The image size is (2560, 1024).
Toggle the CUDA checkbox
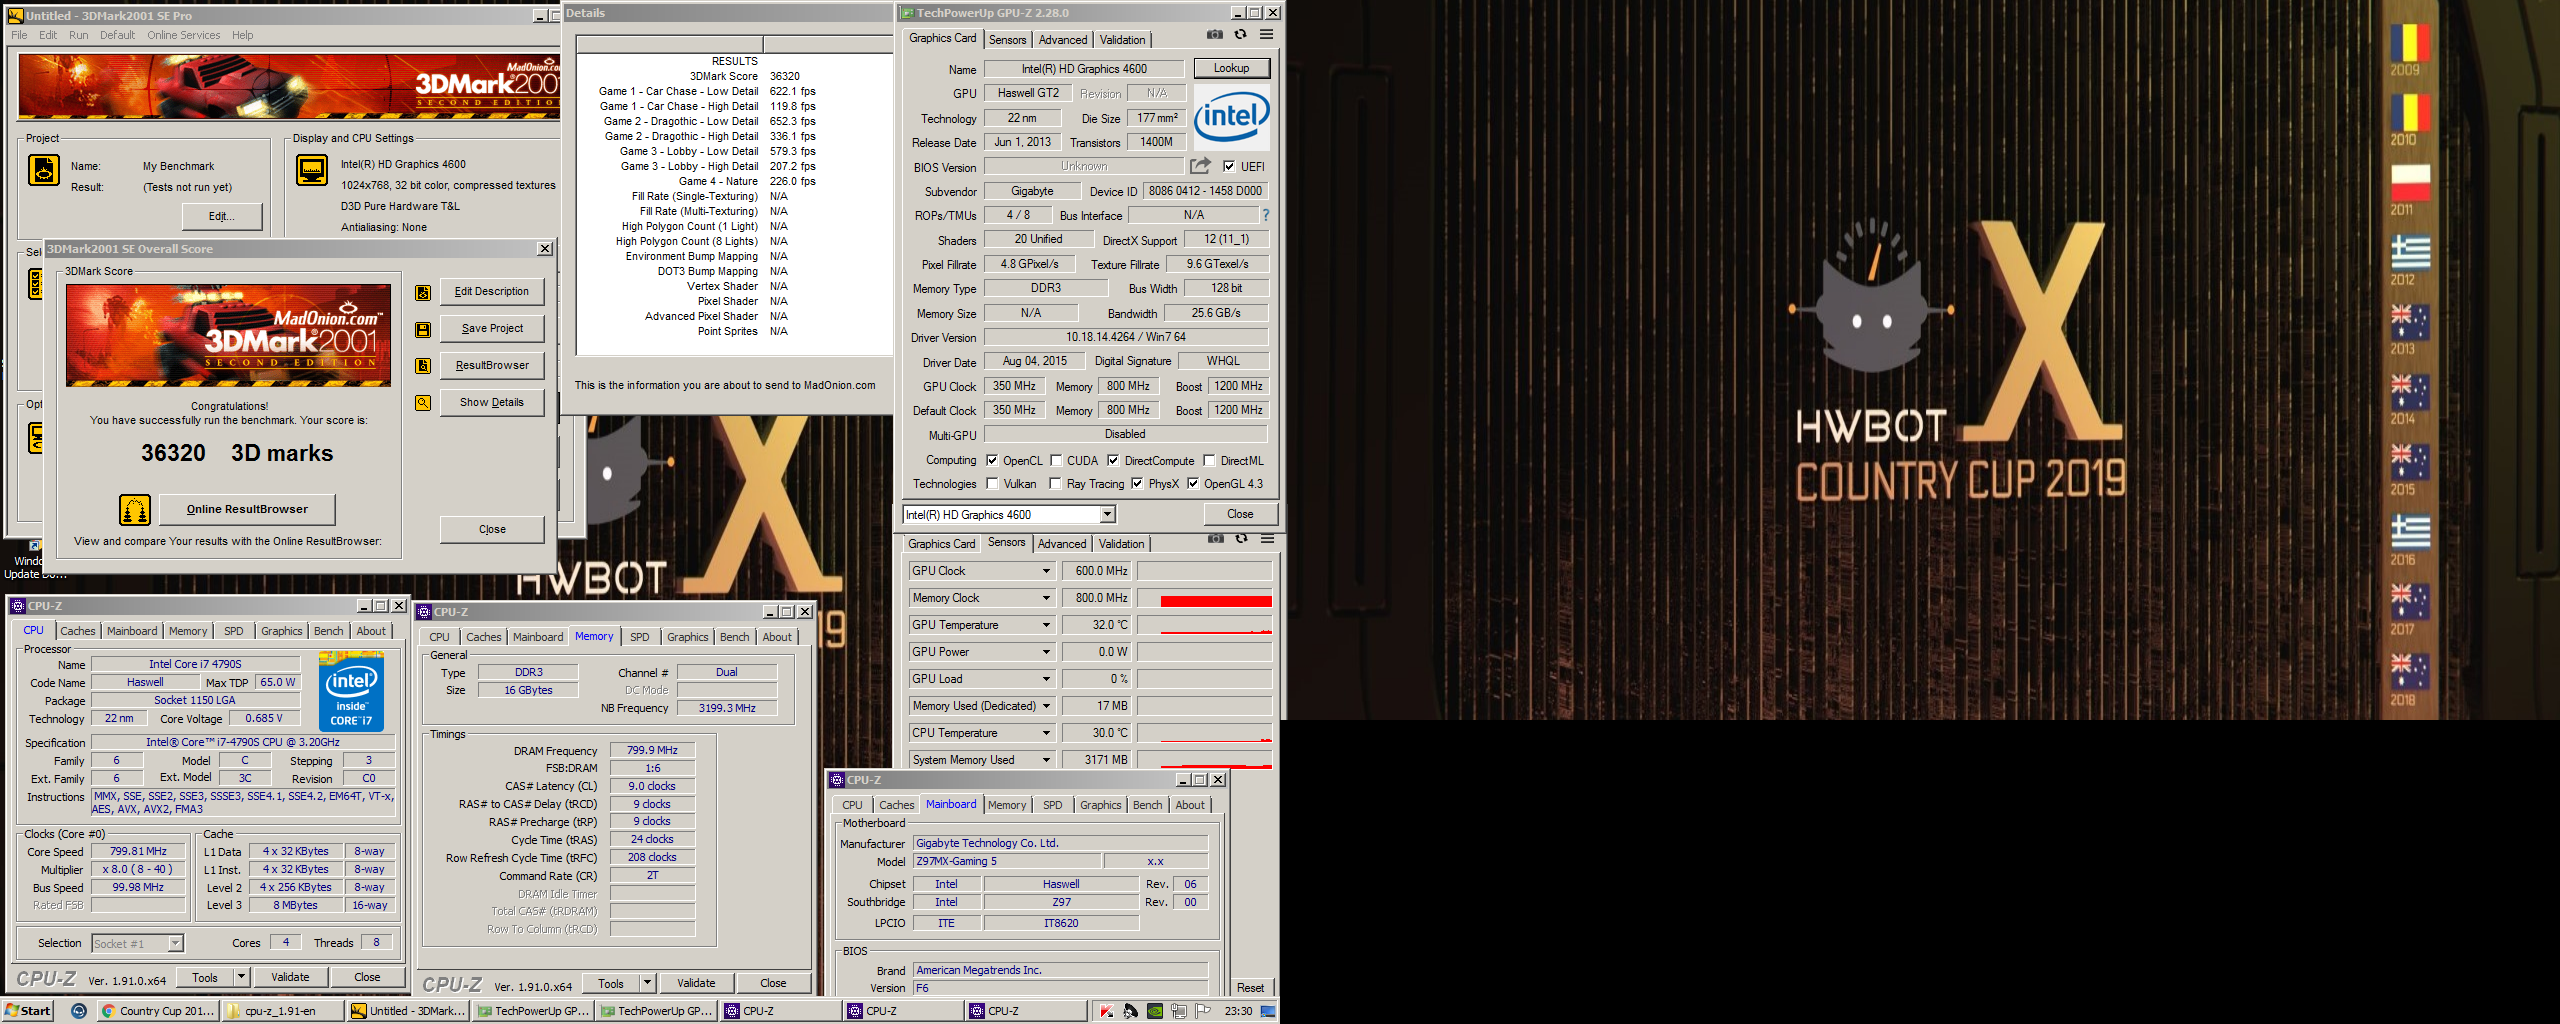tap(1056, 461)
